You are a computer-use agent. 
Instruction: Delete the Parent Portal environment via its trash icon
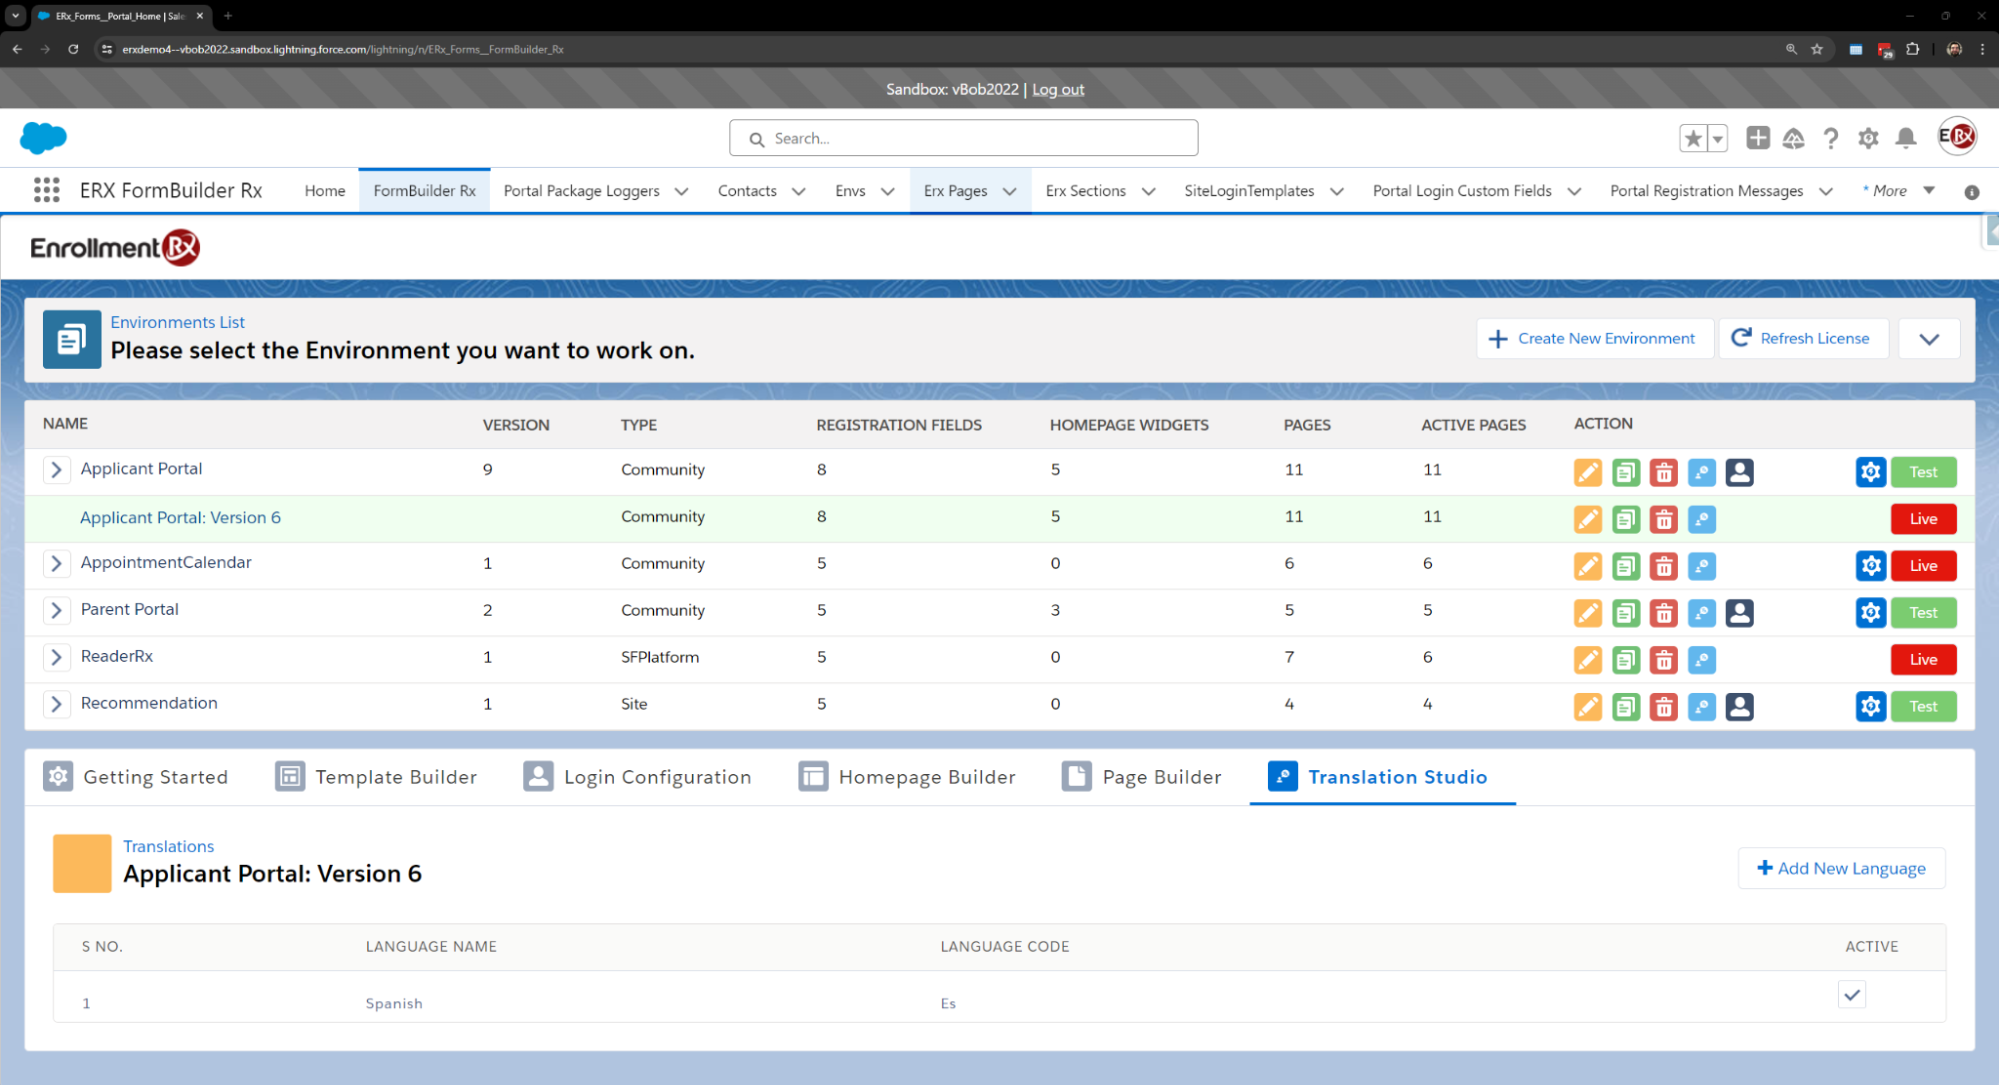(1664, 613)
